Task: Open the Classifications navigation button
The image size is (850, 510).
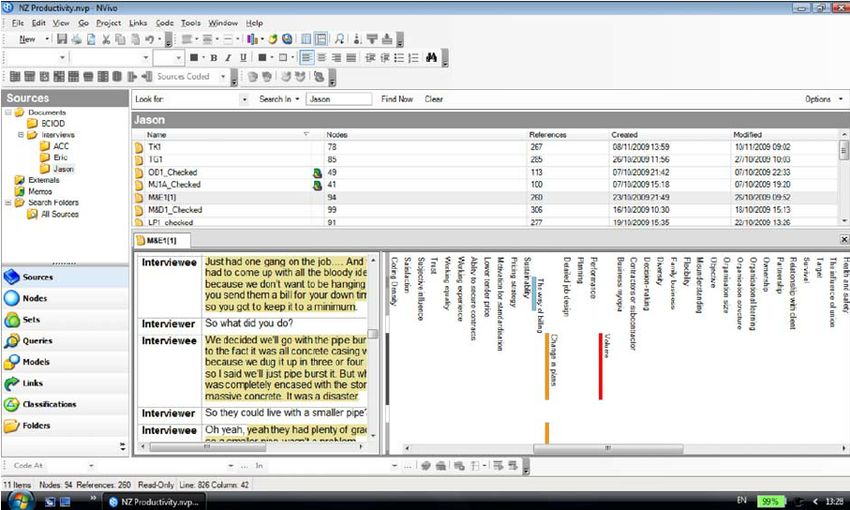Action: tap(65, 404)
